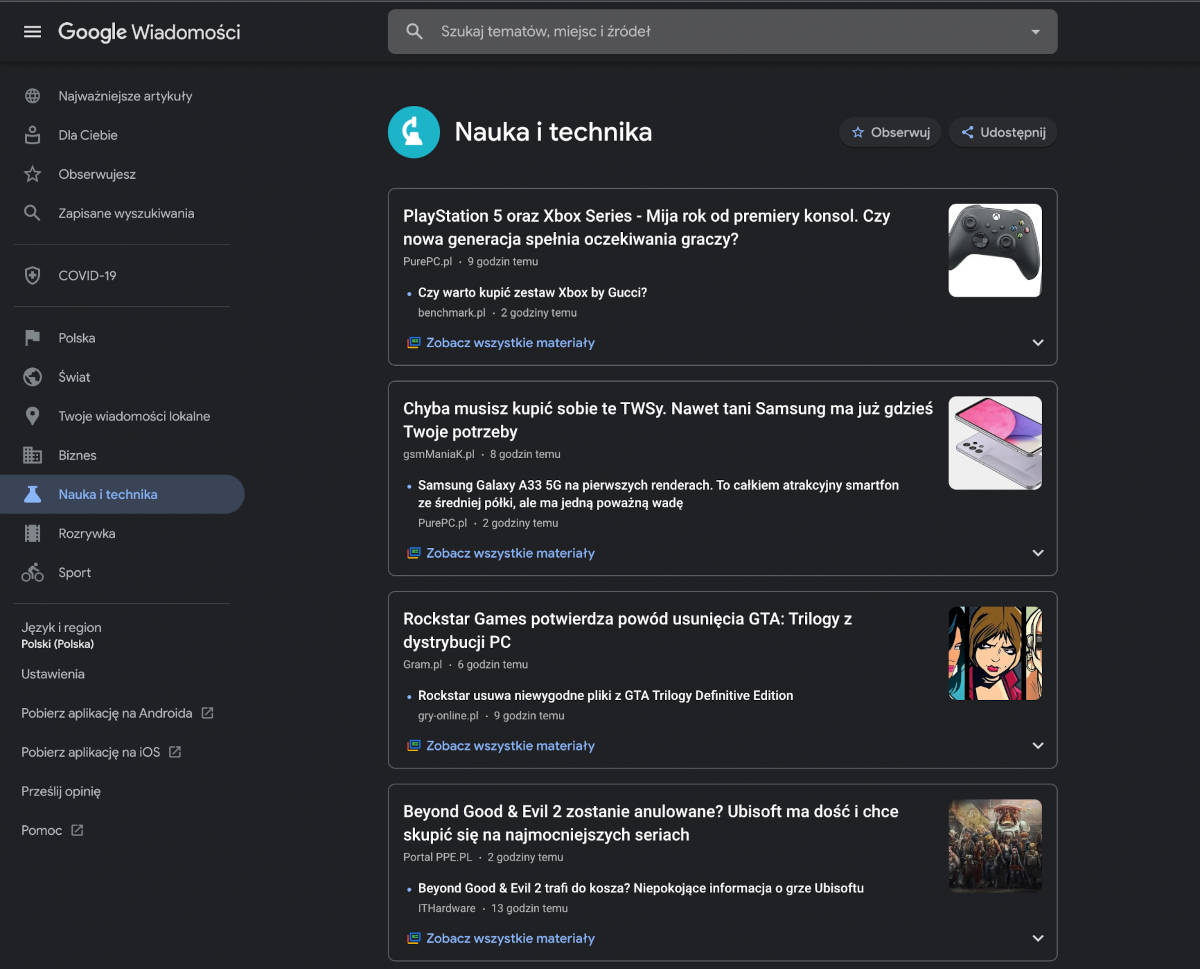Image resolution: width=1200 pixels, height=969 pixels.
Task: Click 'Zobacz wszystkie materiały' under Beyond Good & Evil story
Action: coord(510,938)
